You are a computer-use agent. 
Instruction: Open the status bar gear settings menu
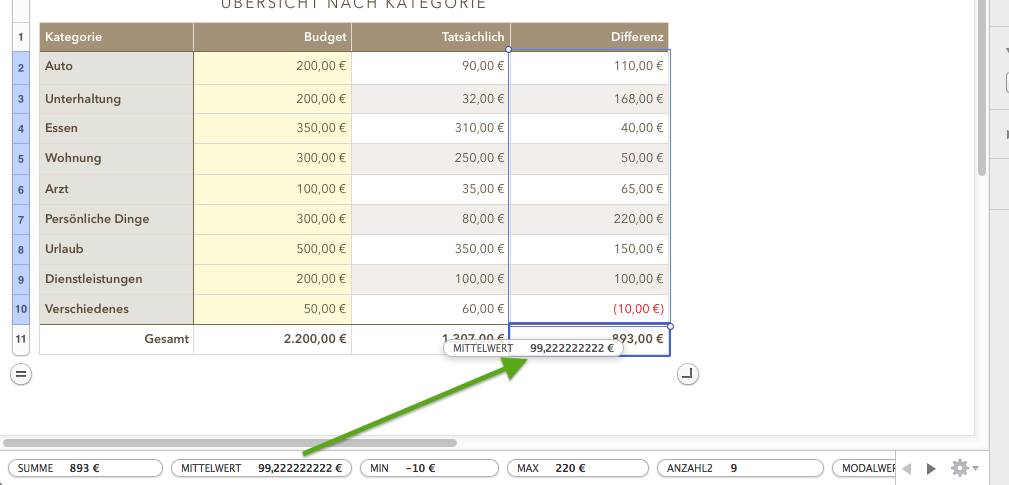pos(965,468)
